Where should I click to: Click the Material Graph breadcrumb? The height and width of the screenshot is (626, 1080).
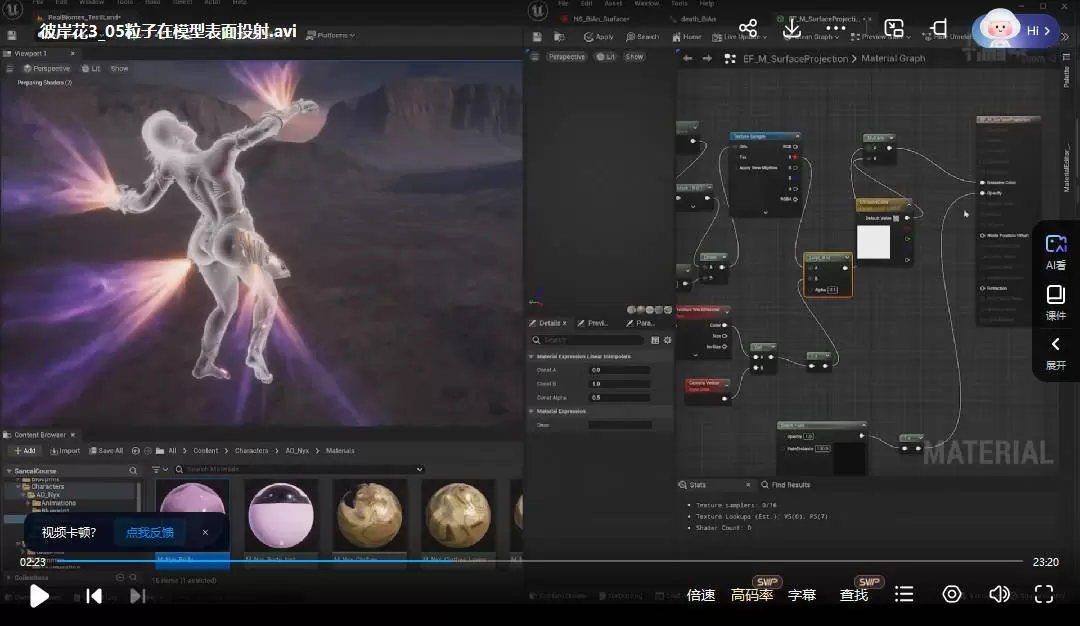[893, 59]
